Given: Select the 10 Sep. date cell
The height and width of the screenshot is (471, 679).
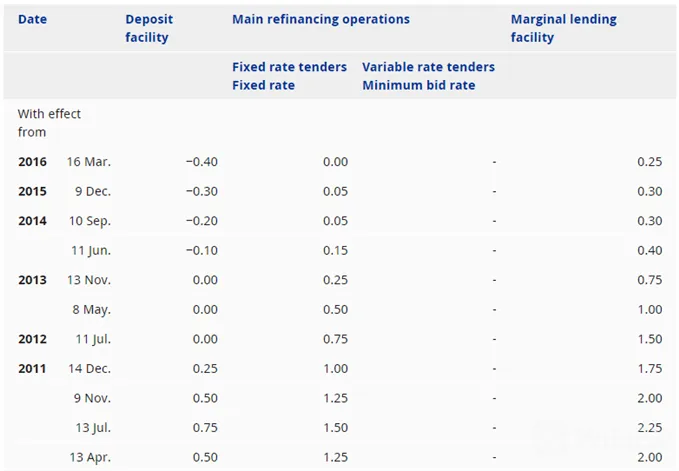Looking at the screenshot, I should [90, 221].
